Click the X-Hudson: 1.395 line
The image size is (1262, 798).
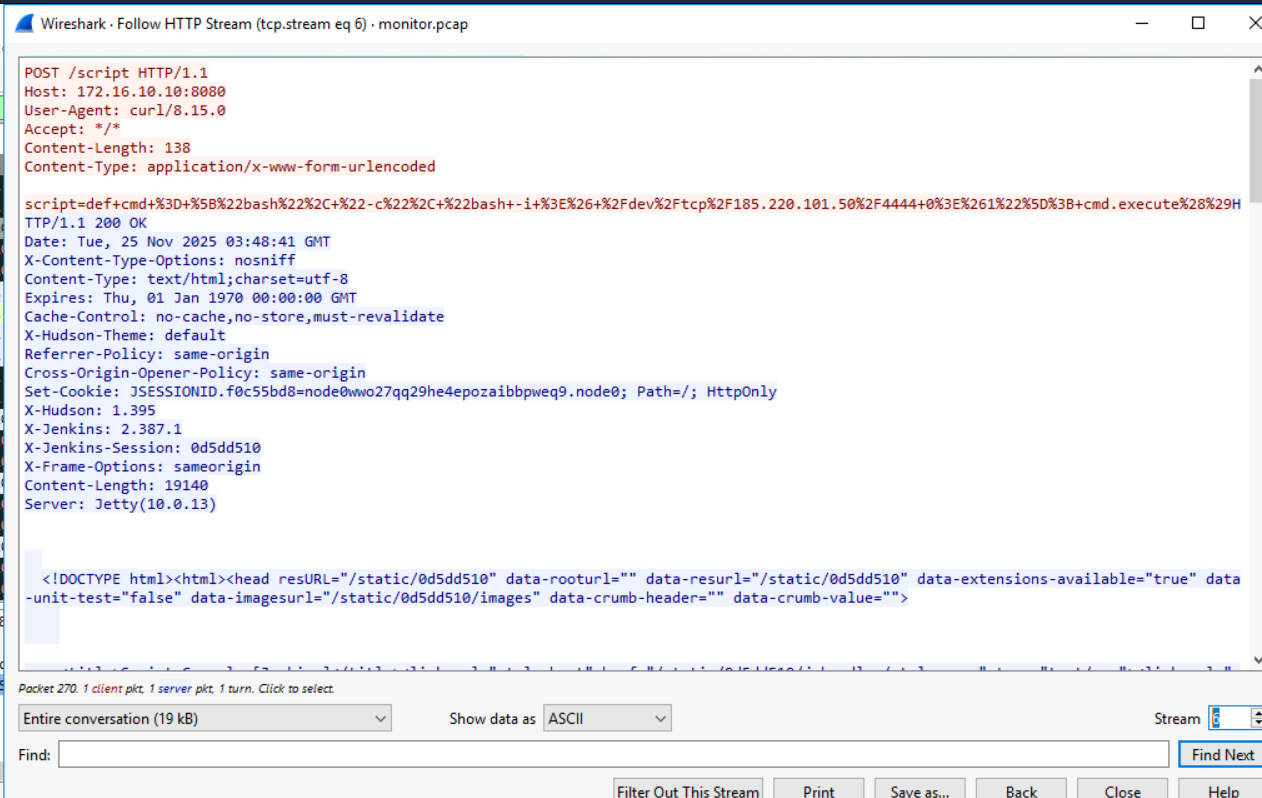click(x=90, y=410)
